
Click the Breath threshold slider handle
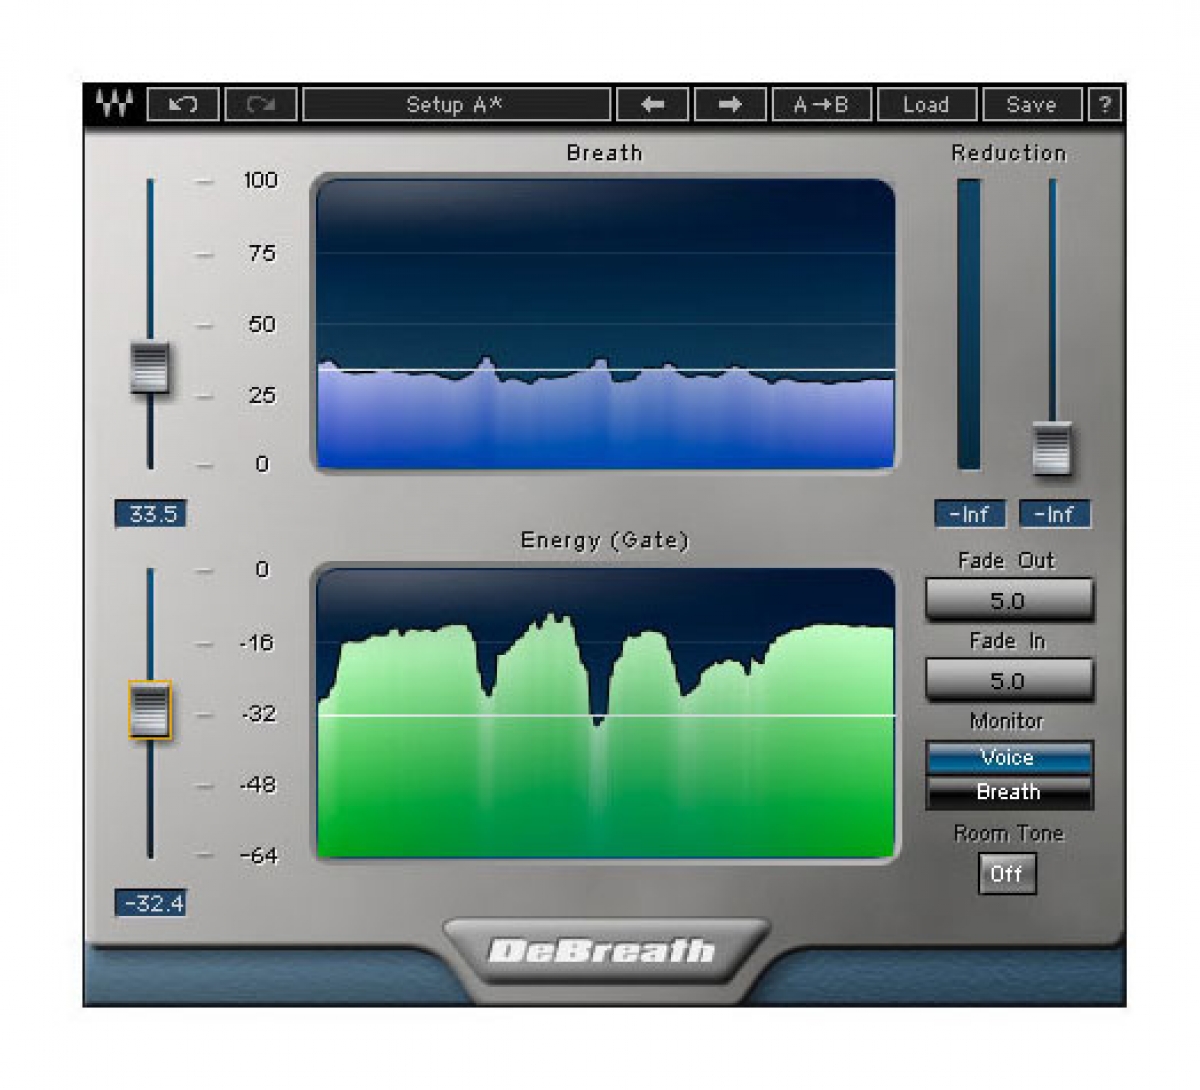coord(150,368)
